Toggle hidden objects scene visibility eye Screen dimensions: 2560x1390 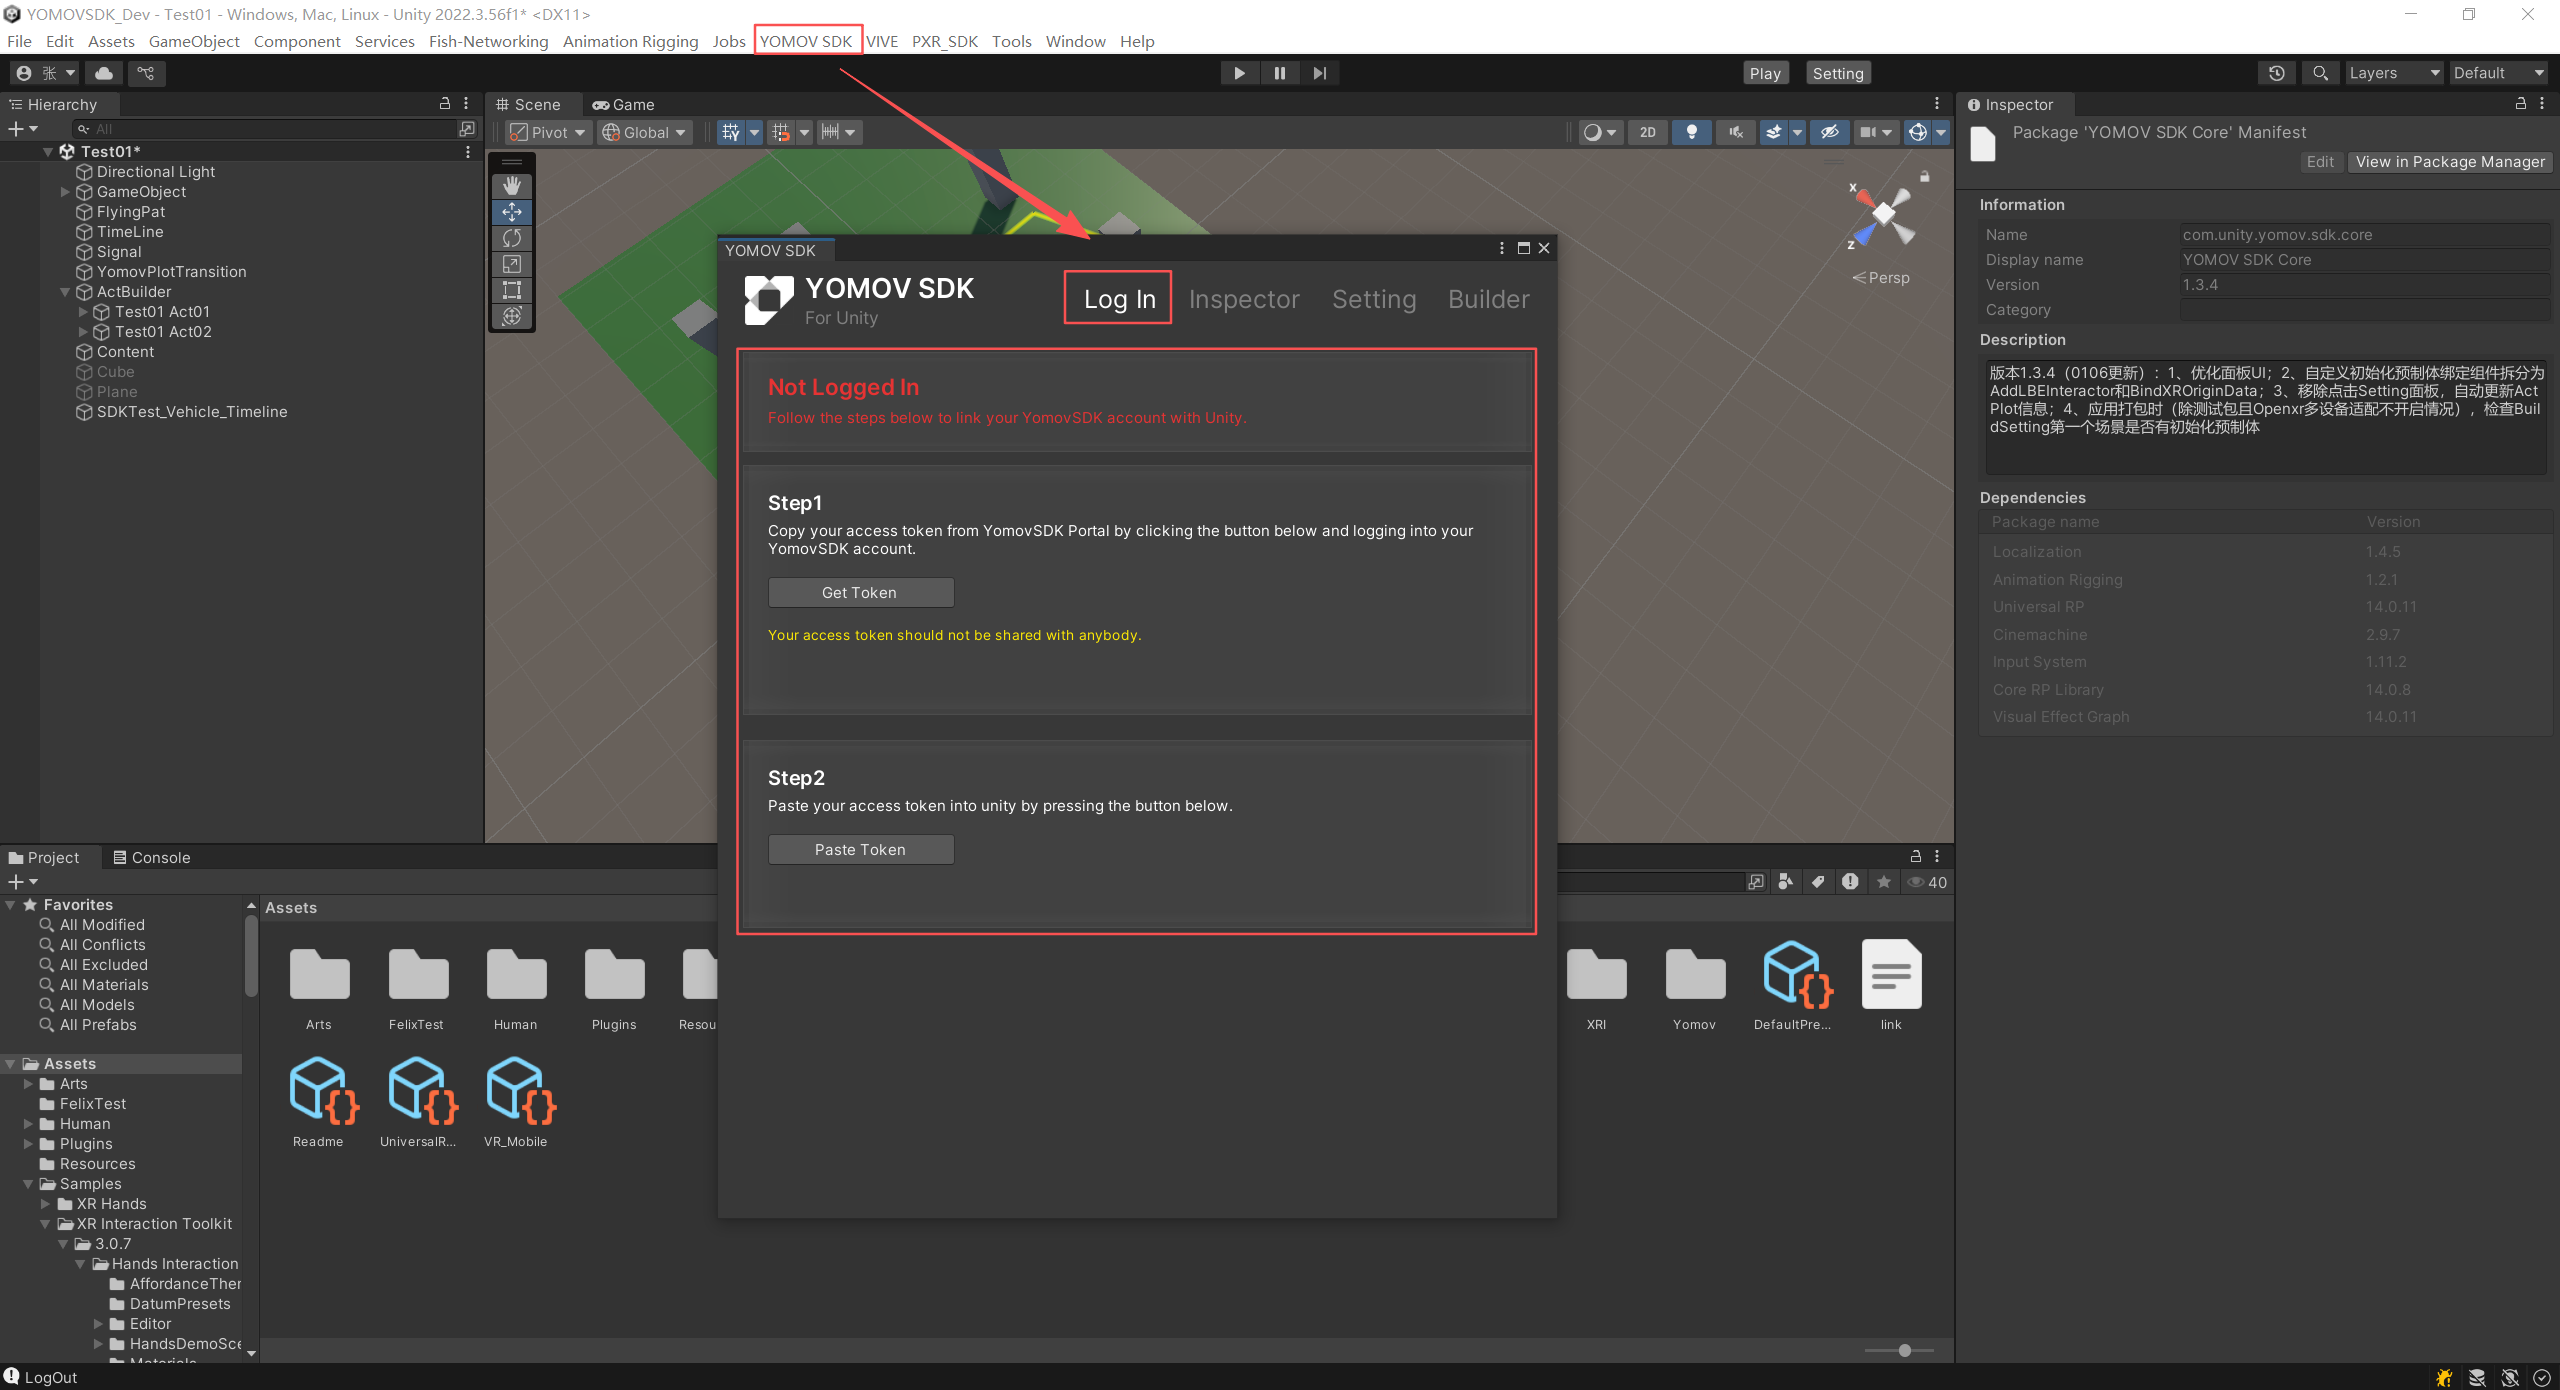[x=1829, y=132]
